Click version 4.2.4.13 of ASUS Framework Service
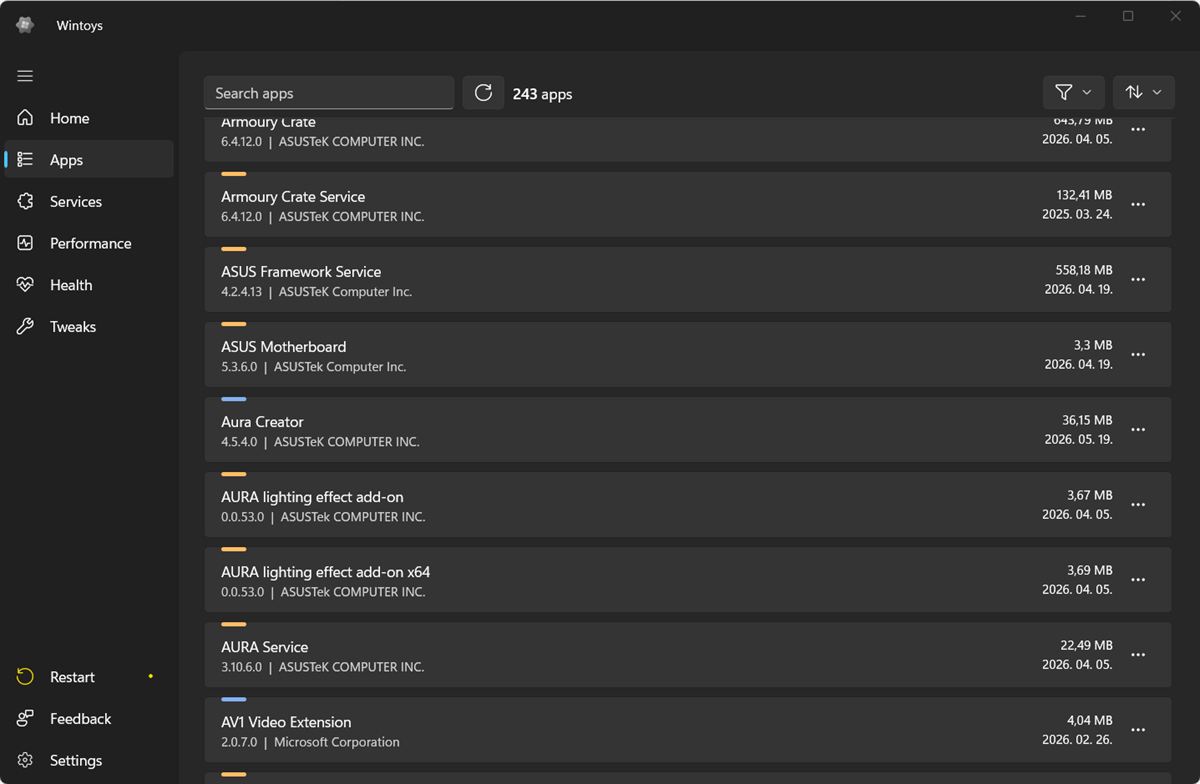The width and height of the screenshot is (1200, 784). (x=241, y=292)
